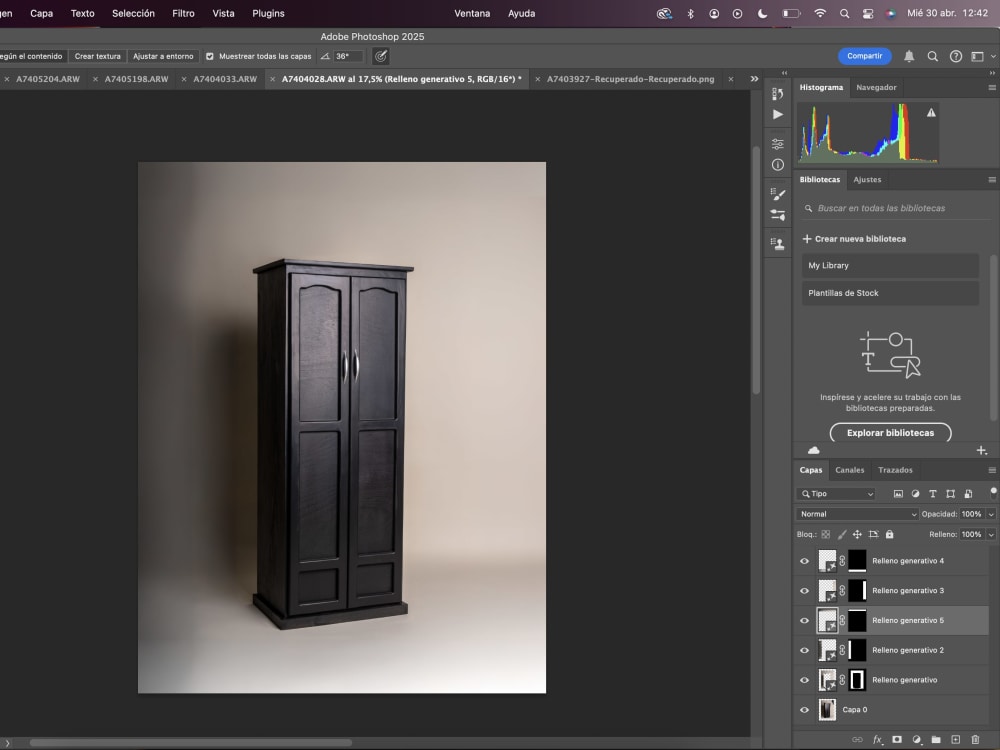Click the pressure for size brush icon
The image size is (1000, 750).
tap(381, 56)
